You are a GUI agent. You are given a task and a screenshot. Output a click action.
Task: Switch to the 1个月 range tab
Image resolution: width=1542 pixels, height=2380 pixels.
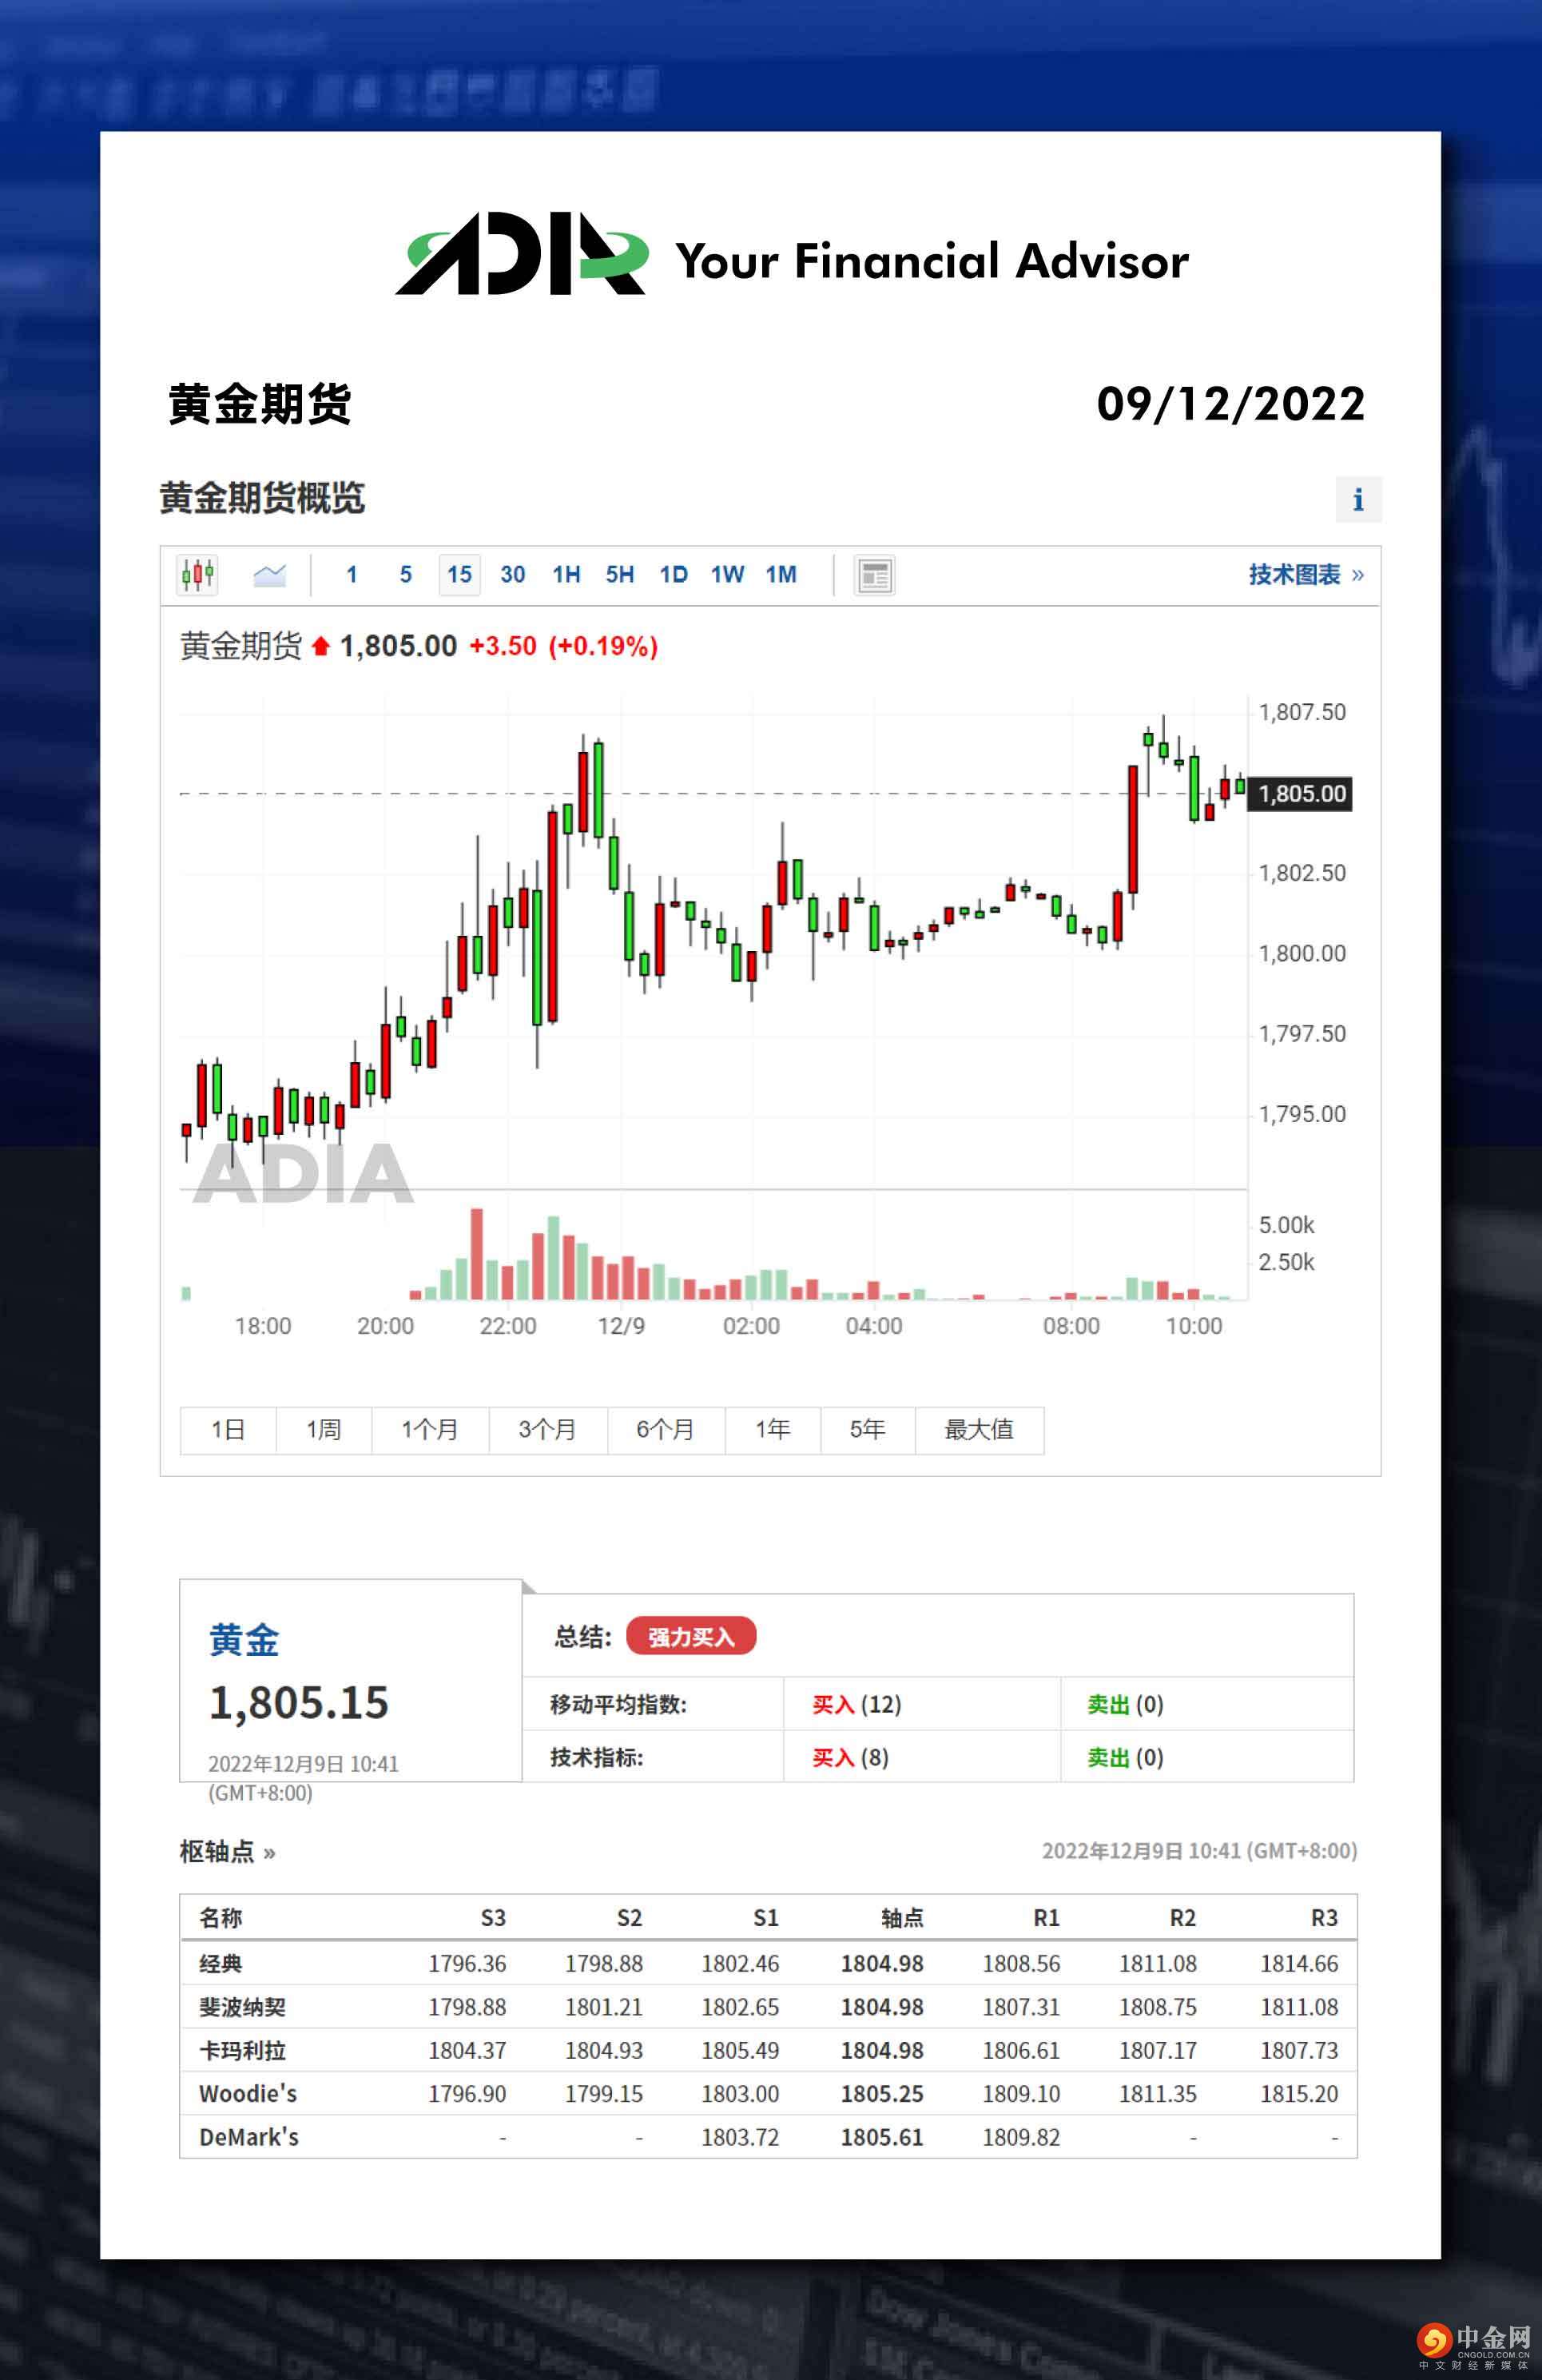[x=430, y=1430]
